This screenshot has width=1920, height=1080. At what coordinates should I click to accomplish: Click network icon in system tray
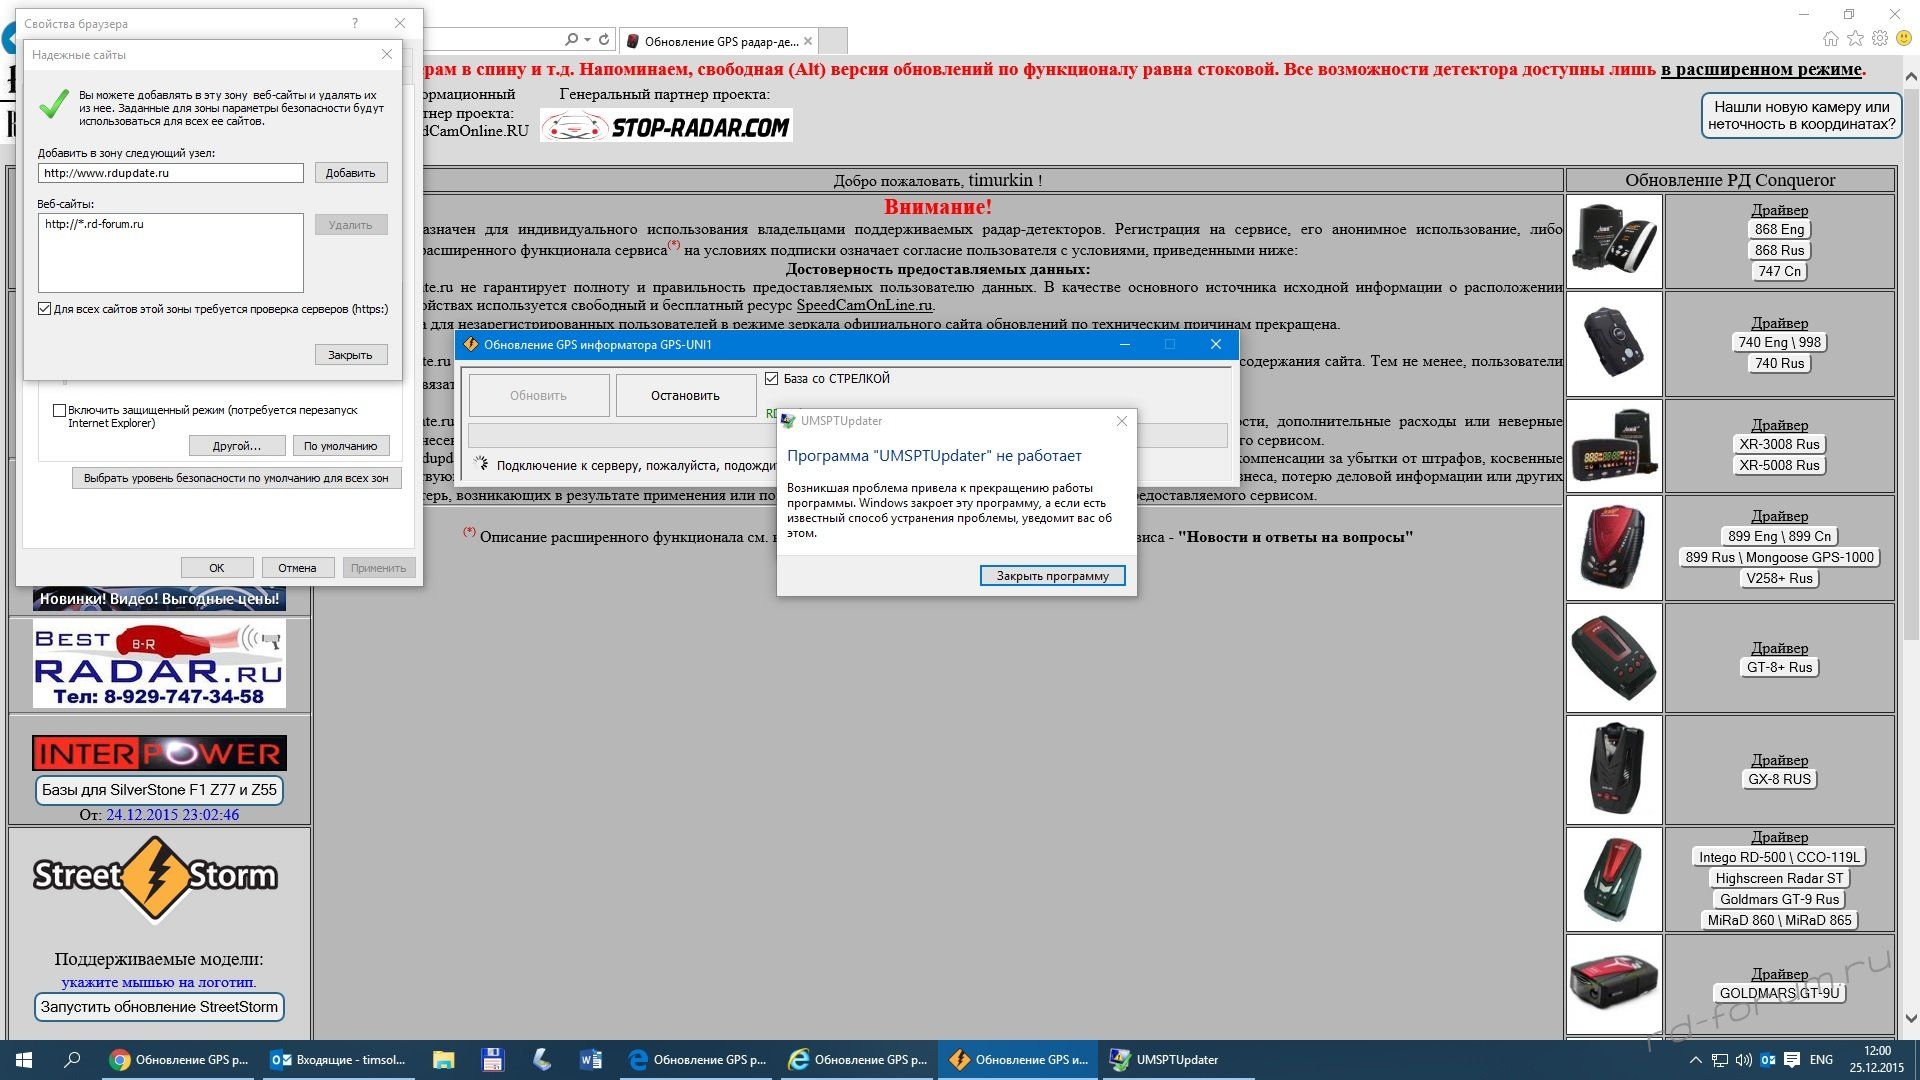coord(1720,1060)
